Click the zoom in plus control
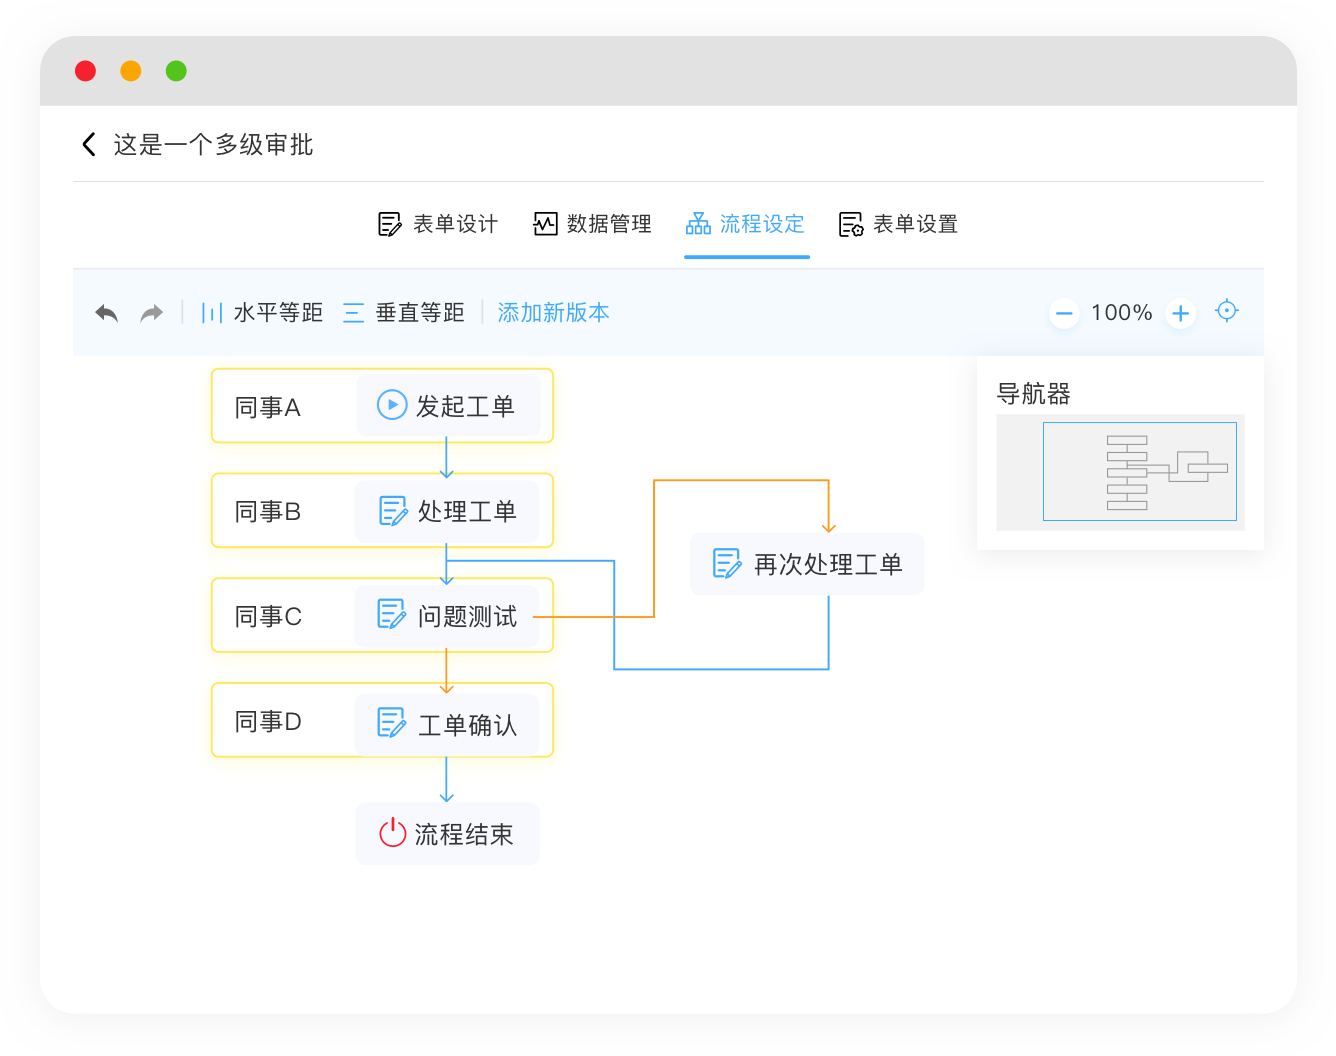This screenshot has width=1336, height=1056. pos(1180,312)
